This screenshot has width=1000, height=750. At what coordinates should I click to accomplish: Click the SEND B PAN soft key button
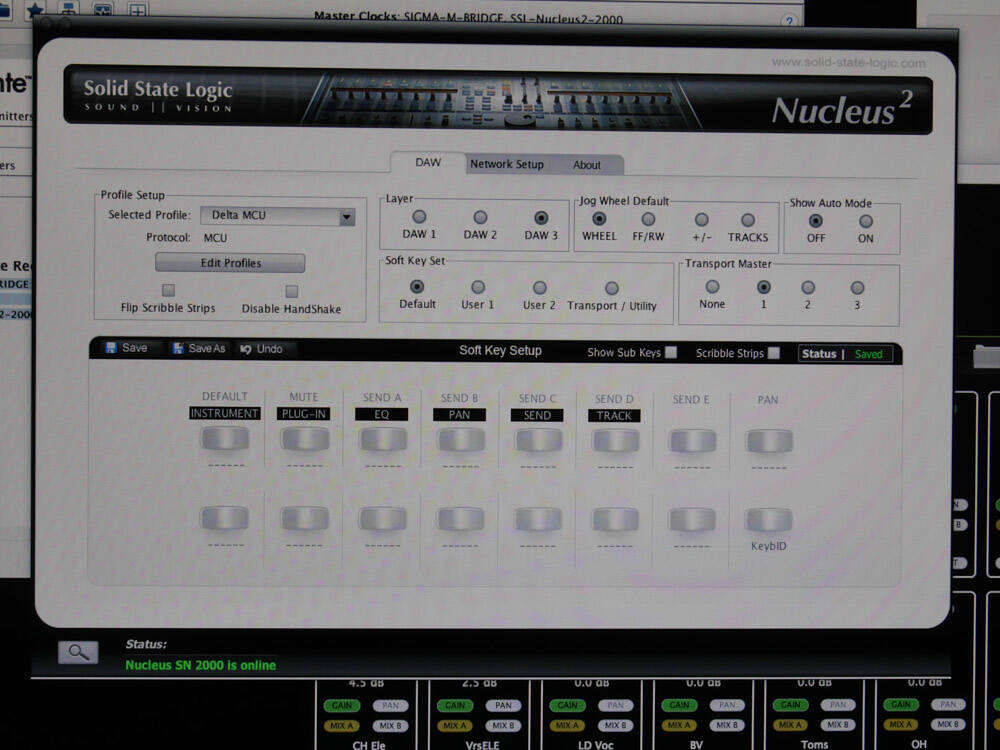460,441
